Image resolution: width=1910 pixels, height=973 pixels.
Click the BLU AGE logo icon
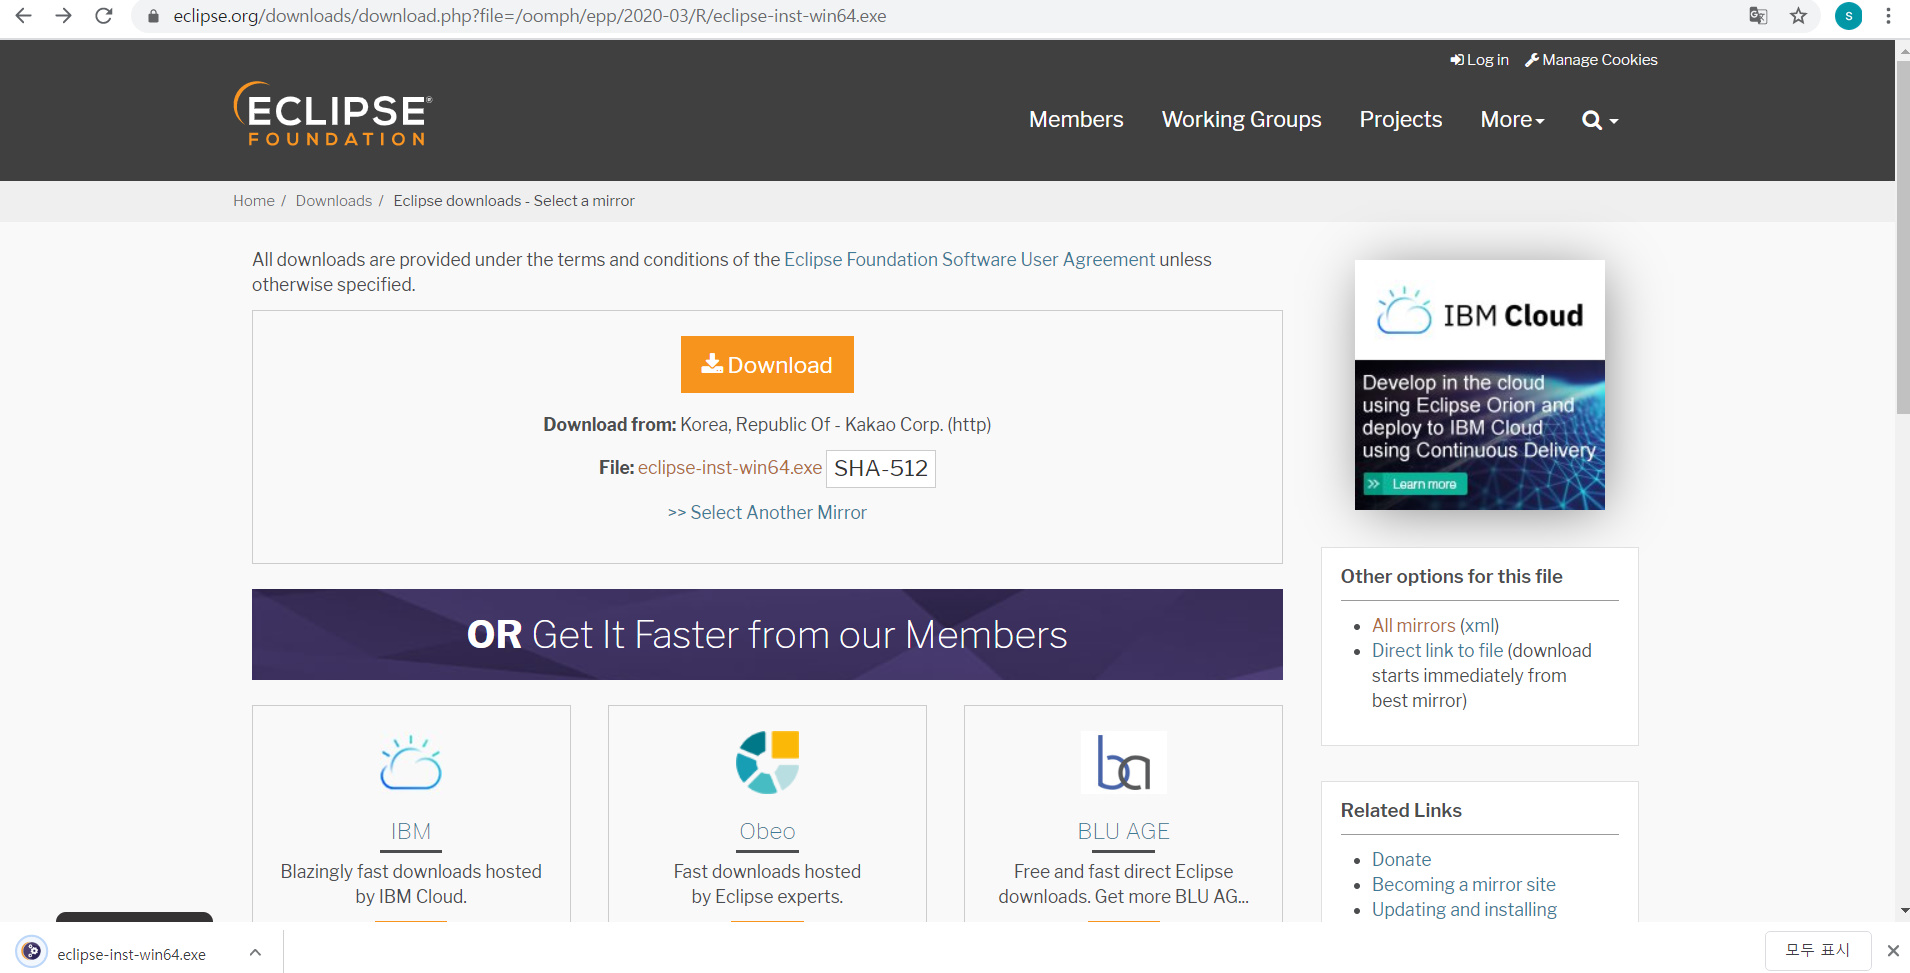tap(1123, 762)
